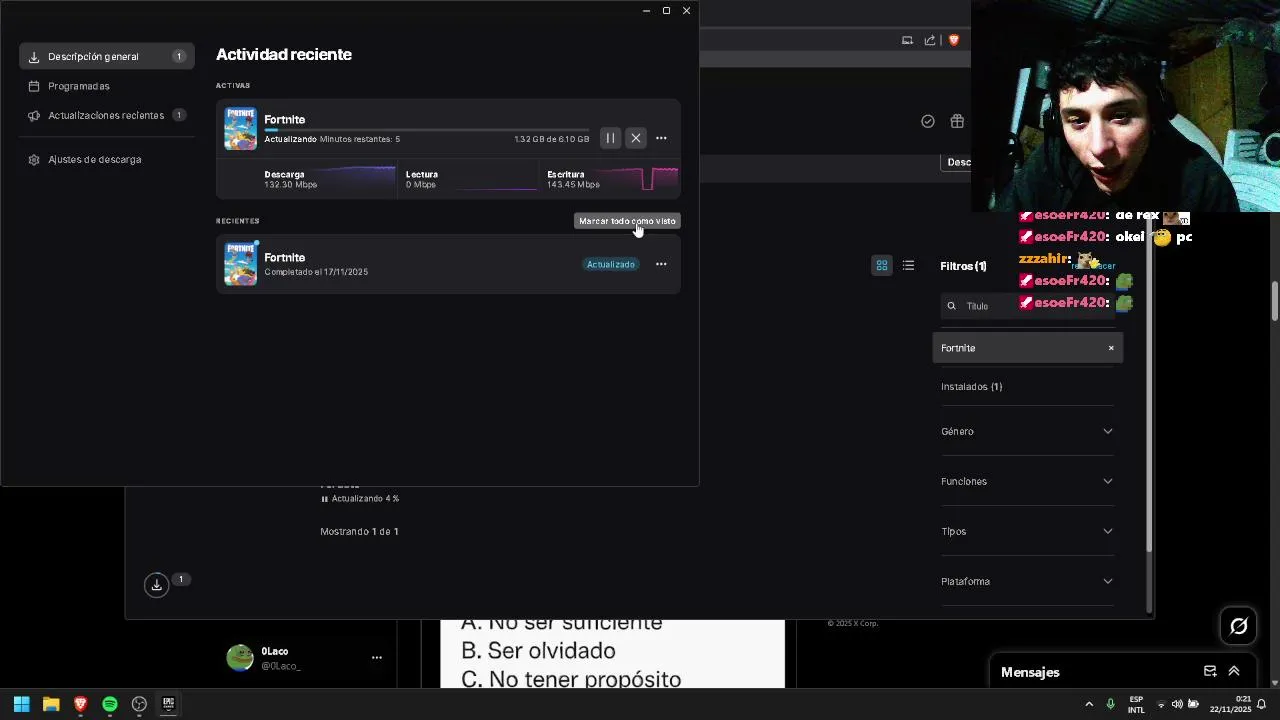
Task: Open the volume tray icon
Action: click(x=1177, y=704)
